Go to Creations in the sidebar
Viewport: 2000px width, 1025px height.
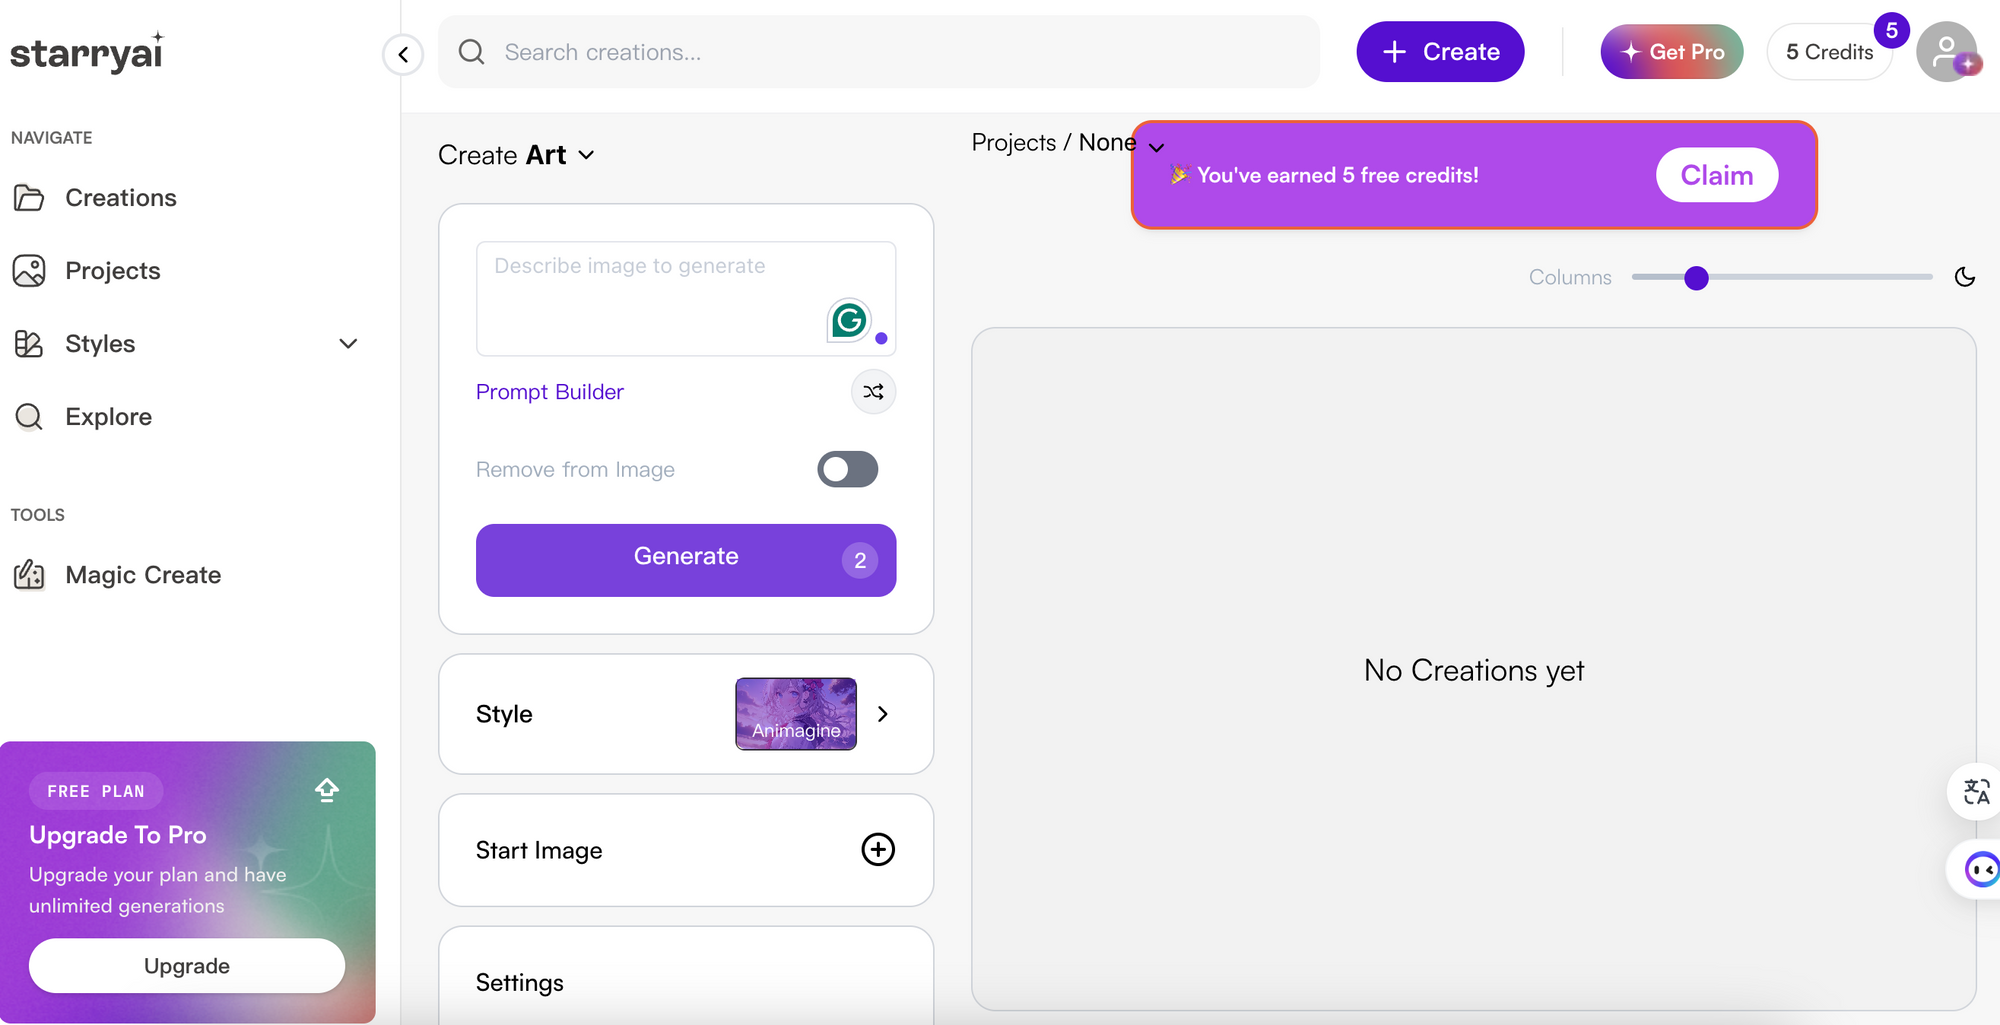[121, 198]
